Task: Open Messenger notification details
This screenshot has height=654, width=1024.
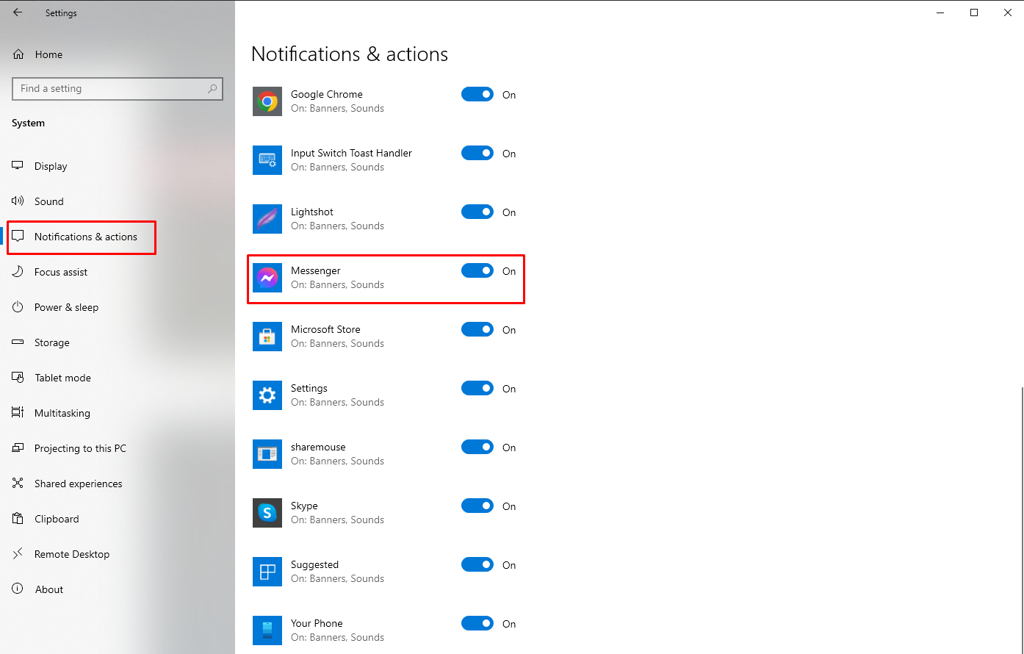Action: (x=337, y=278)
